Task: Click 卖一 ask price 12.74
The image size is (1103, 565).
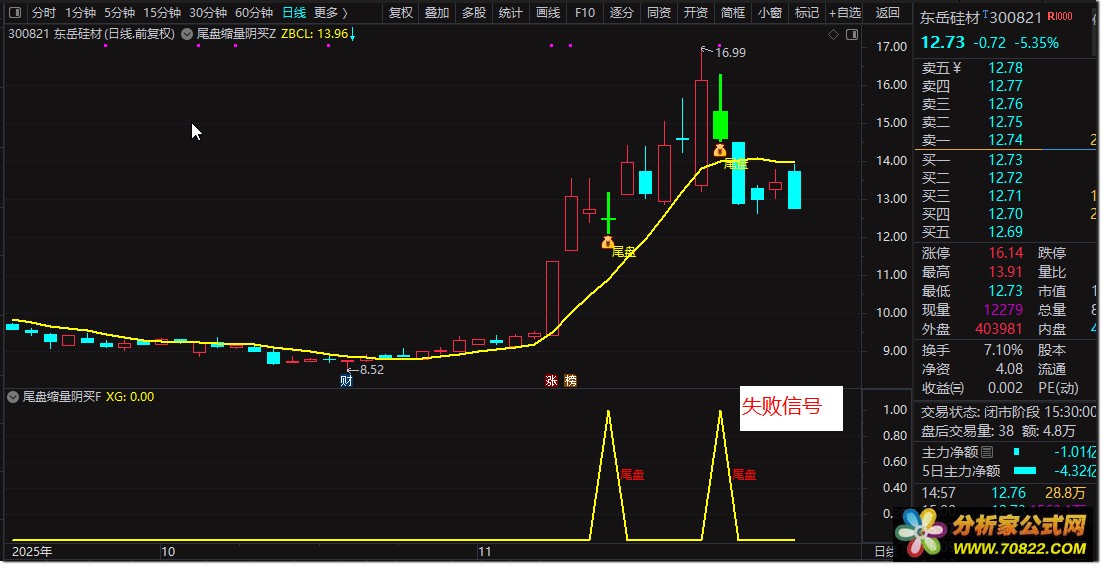Action: [1005, 140]
